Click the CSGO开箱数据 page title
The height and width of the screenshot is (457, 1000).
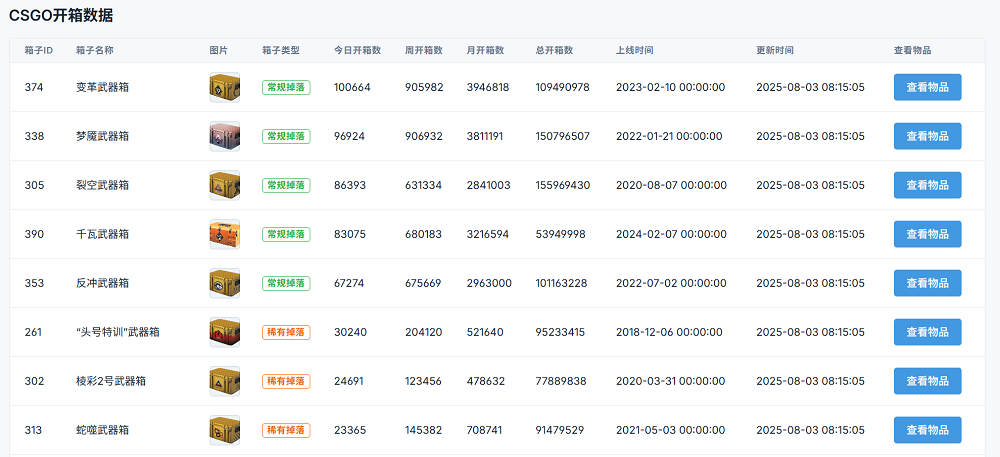[x=61, y=16]
